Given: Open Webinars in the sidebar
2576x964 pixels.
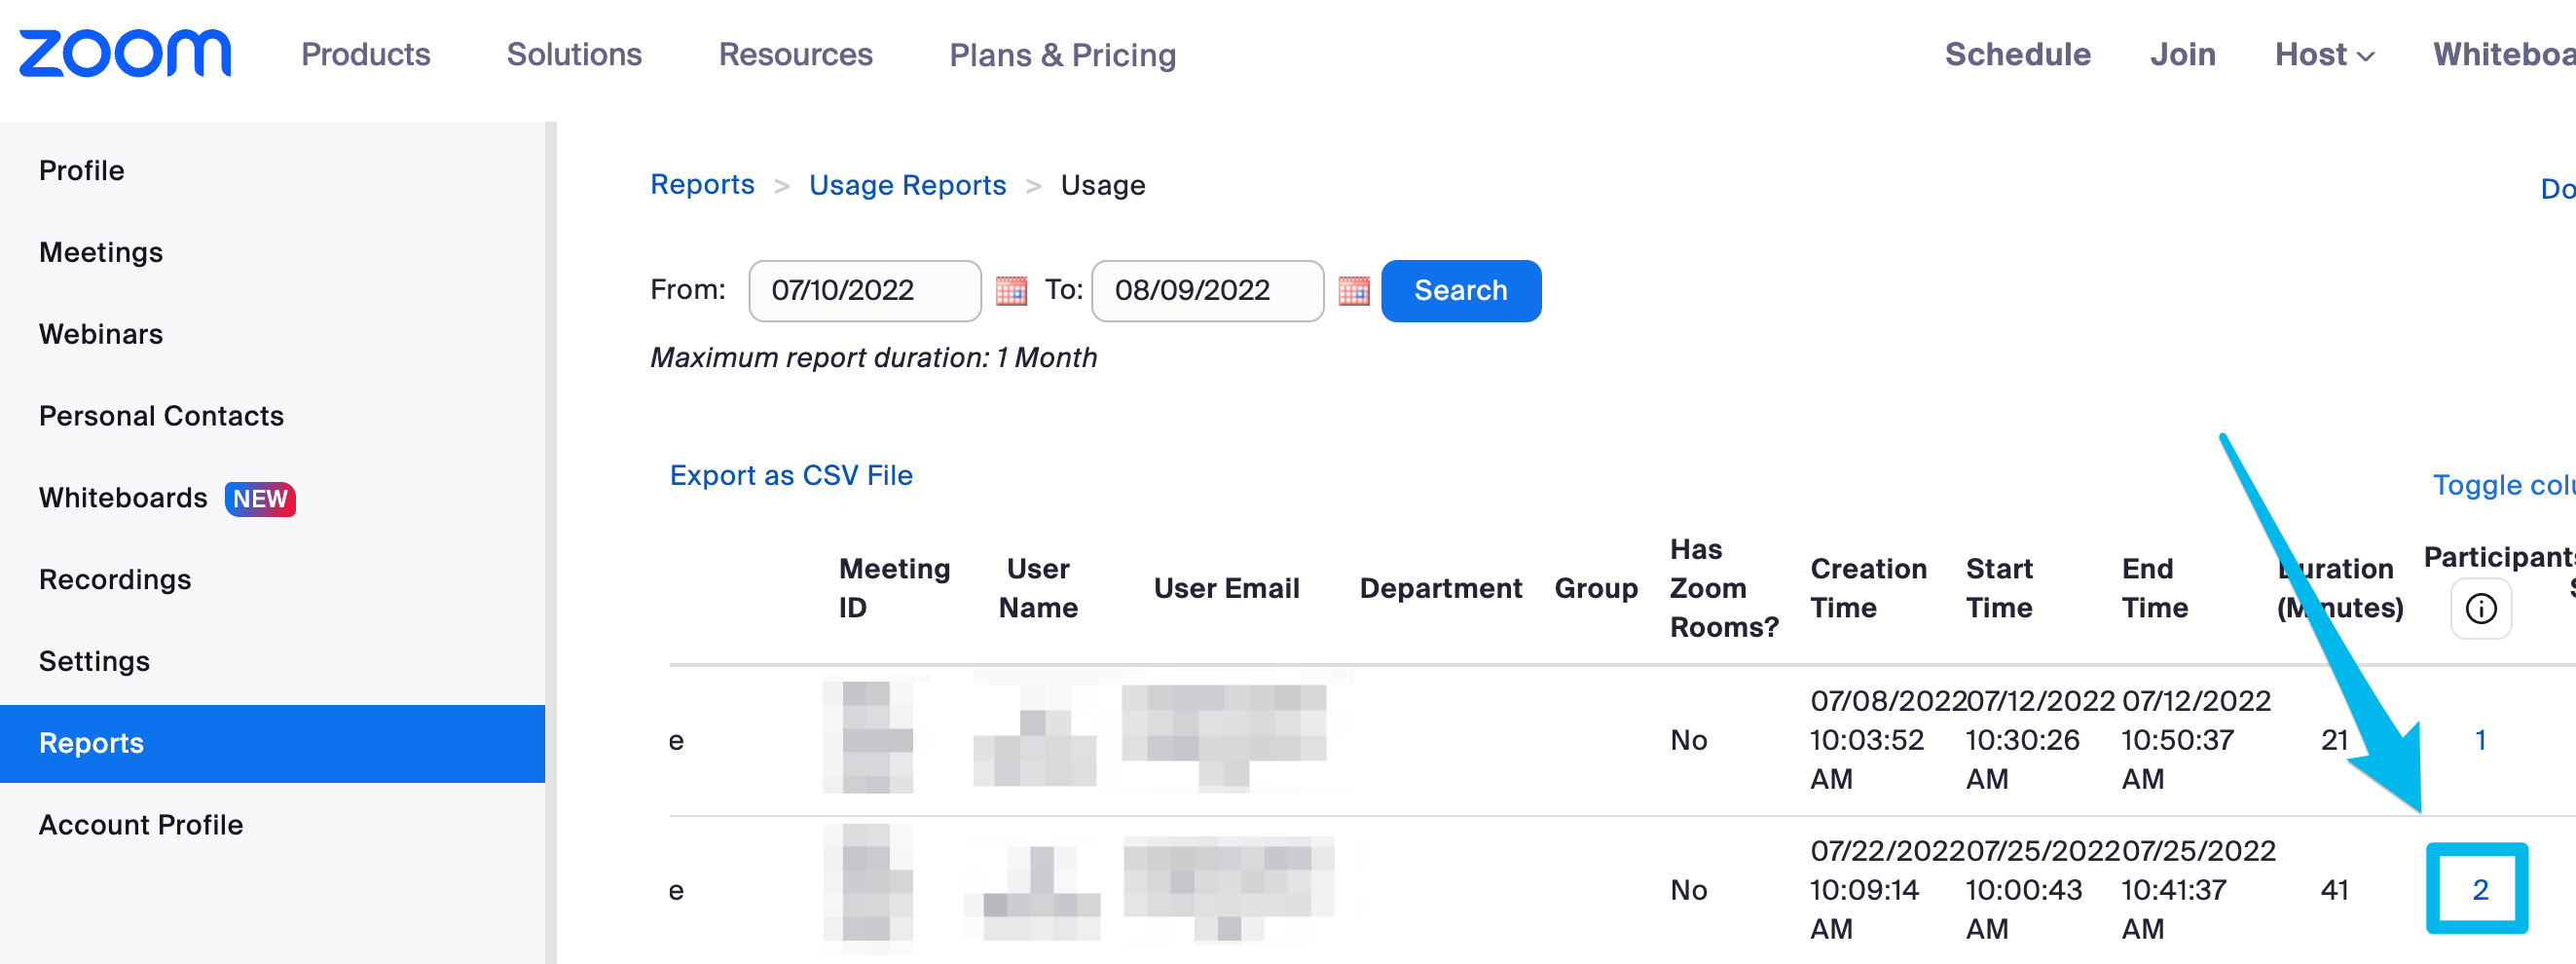Looking at the screenshot, I should click(101, 334).
